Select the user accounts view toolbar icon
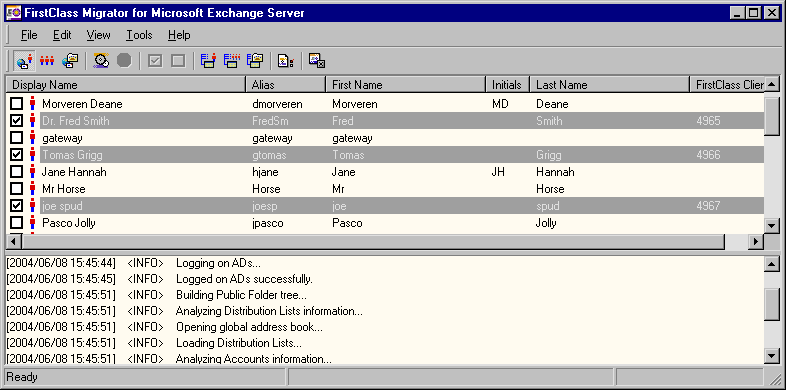This screenshot has height=390, width=786. tap(24, 61)
